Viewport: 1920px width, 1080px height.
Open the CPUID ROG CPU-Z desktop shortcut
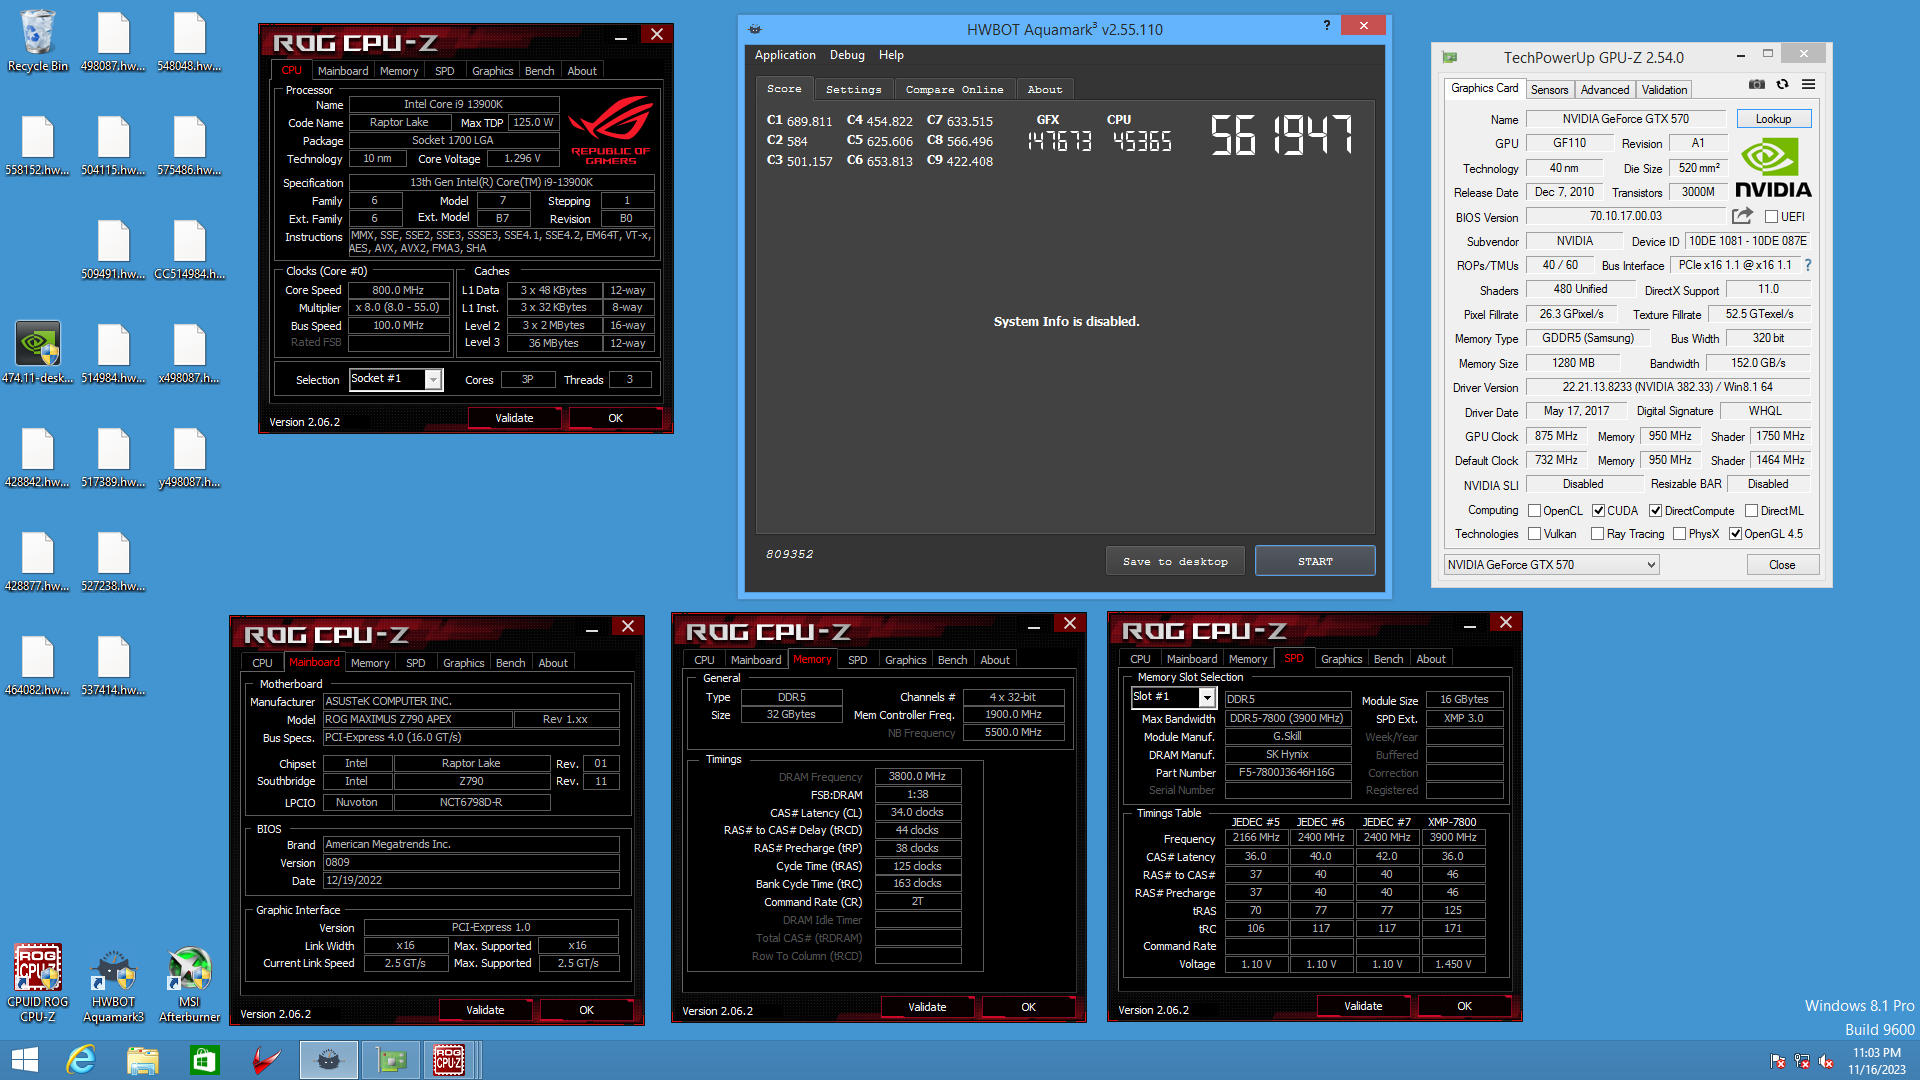click(37, 983)
